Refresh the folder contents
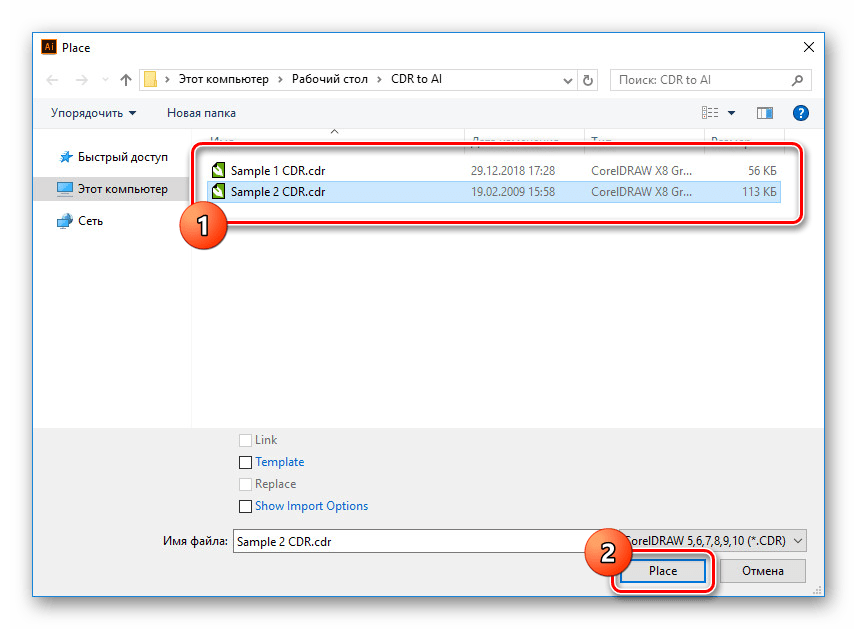The width and height of the screenshot is (857, 629). point(588,80)
